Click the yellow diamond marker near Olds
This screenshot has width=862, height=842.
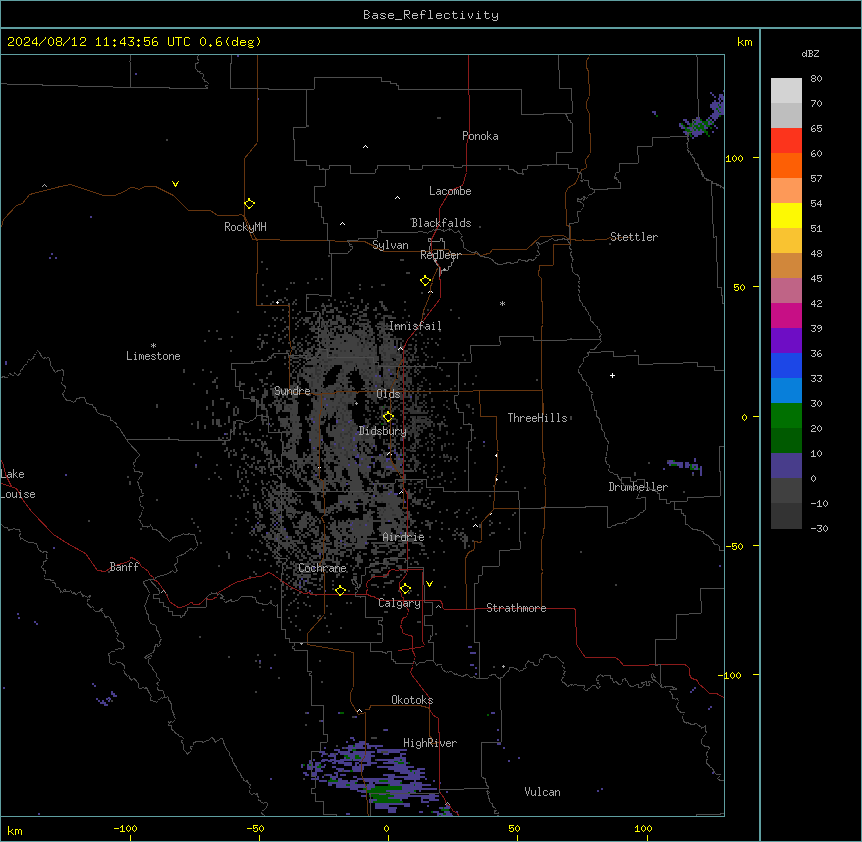coord(389,417)
